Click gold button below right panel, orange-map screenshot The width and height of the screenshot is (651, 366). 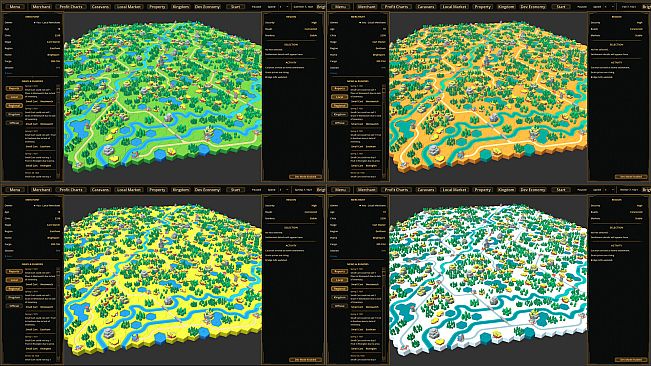pos(631,177)
